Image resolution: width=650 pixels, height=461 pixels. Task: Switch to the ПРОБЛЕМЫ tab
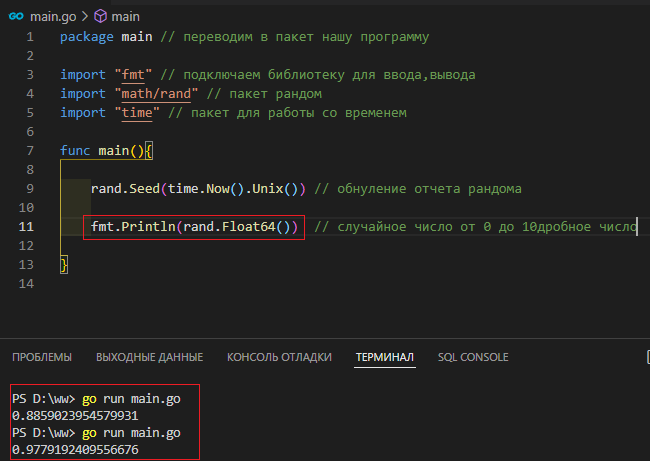(x=42, y=357)
